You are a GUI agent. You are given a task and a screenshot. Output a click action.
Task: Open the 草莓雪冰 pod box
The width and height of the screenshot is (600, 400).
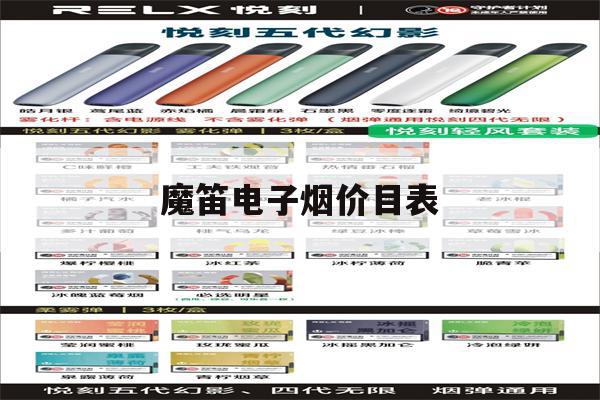tap(503, 217)
